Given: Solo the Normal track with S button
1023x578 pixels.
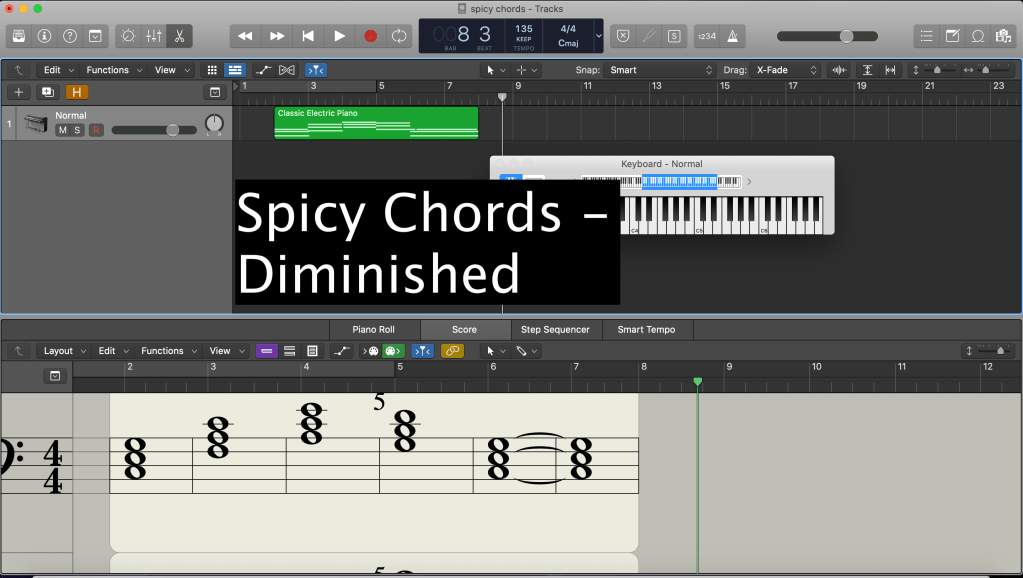Looking at the screenshot, I should pos(76,130).
